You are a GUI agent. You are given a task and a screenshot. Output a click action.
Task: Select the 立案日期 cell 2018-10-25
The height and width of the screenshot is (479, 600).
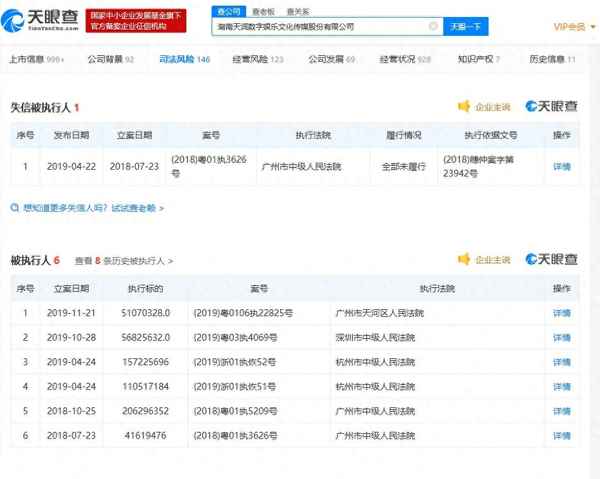(x=71, y=411)
